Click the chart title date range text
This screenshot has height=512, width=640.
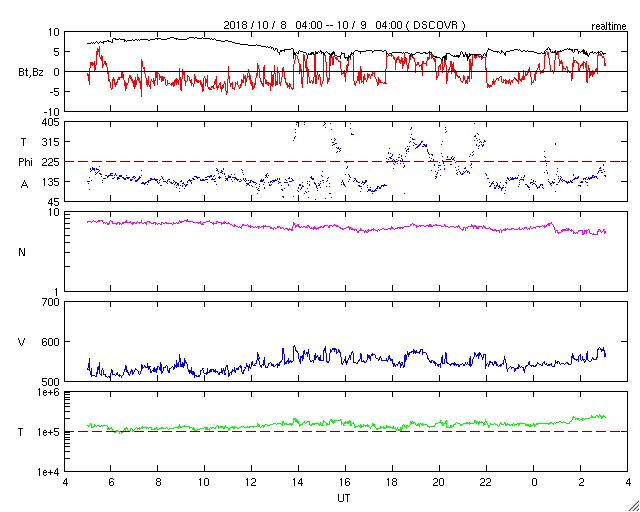344,25
